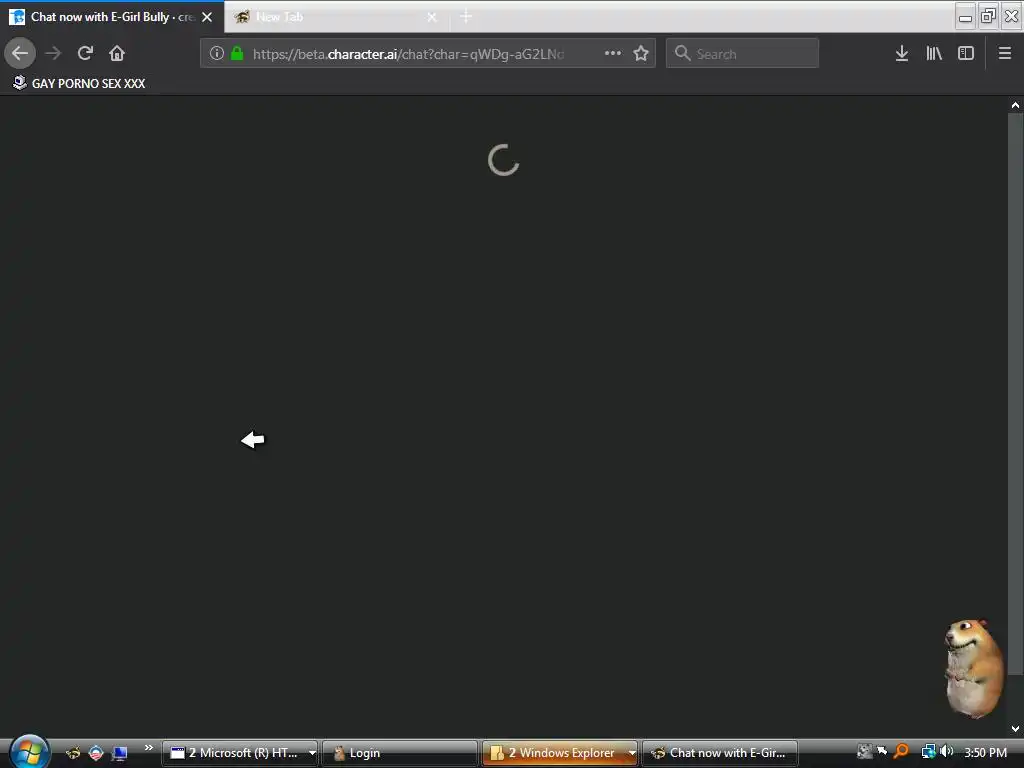Expand the quick launch overflow chevron
The image size is (1024, 768).
click(x=148, y=748)
